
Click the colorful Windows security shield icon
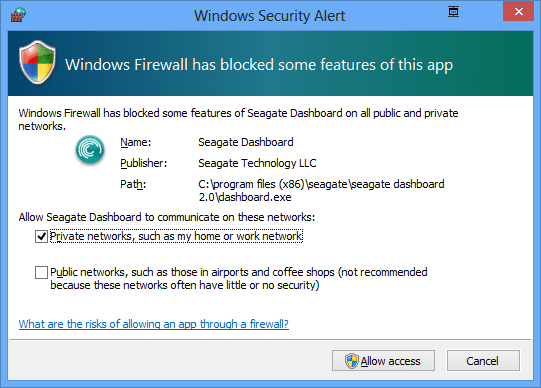point(37,62)
